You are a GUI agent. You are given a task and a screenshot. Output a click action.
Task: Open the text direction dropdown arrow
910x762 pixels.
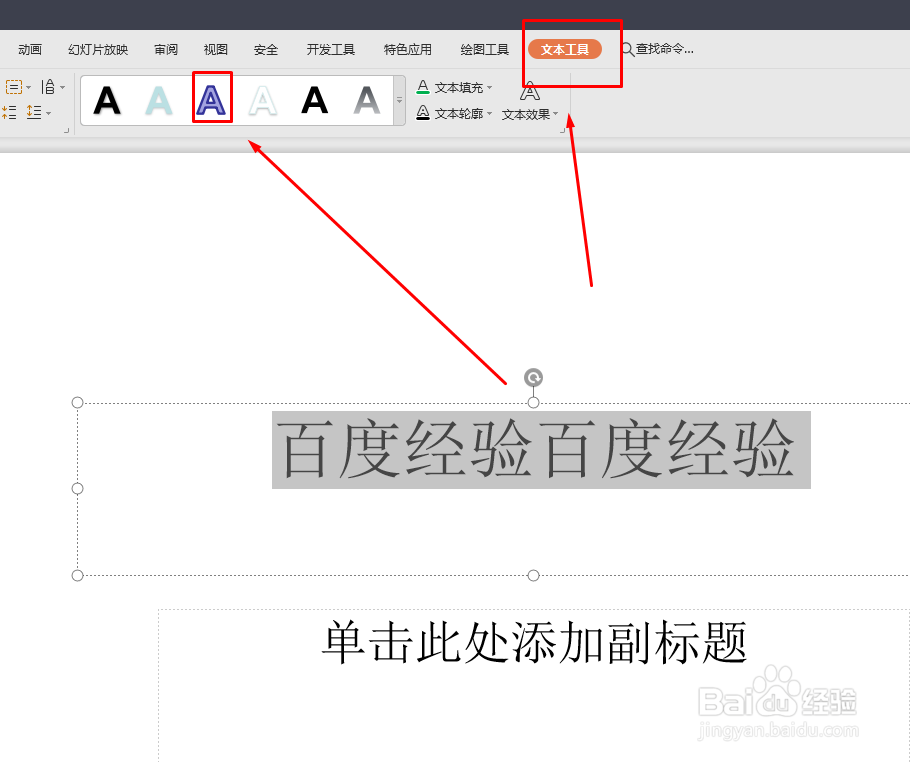tap(63, 88)
